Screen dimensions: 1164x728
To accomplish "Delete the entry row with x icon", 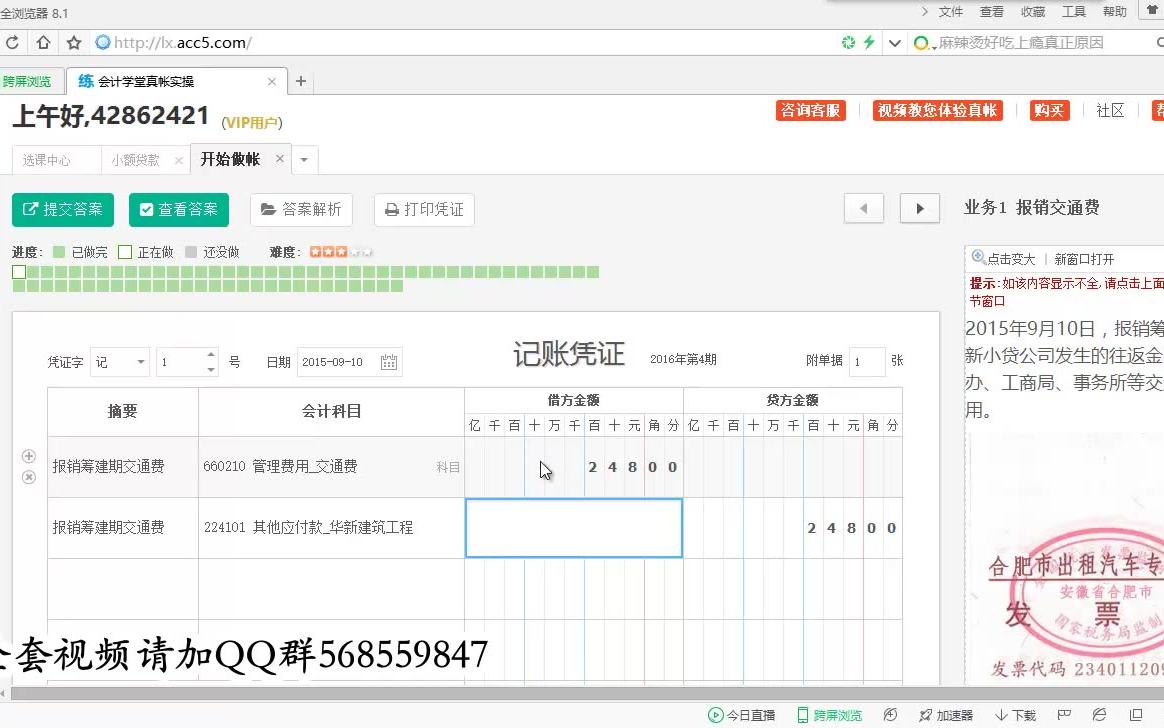I will (x=29, y=477).
